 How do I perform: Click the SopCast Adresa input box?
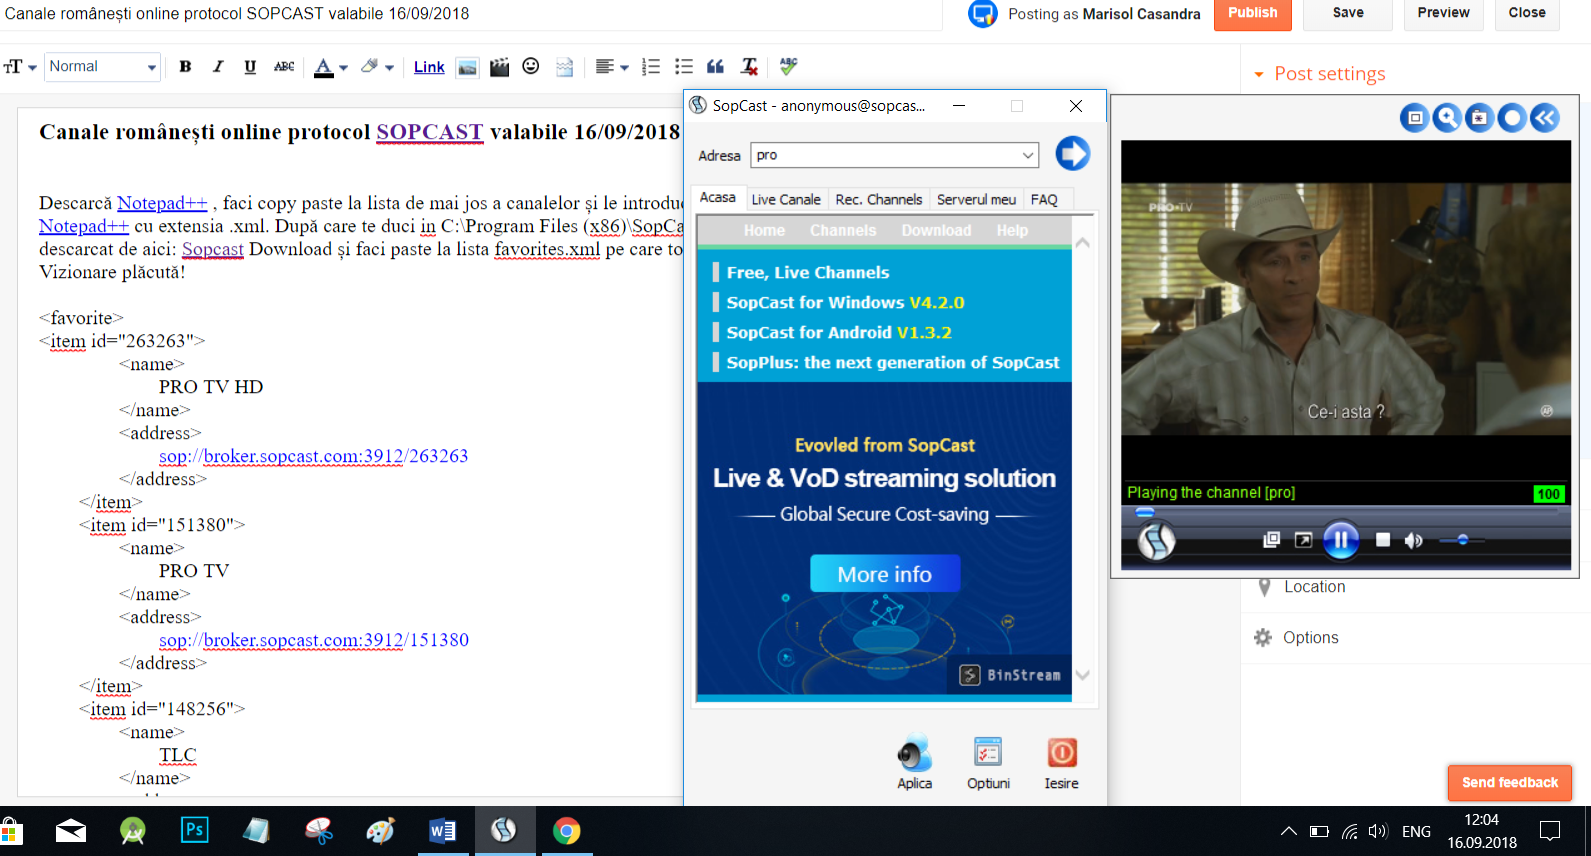coord(885,155)
